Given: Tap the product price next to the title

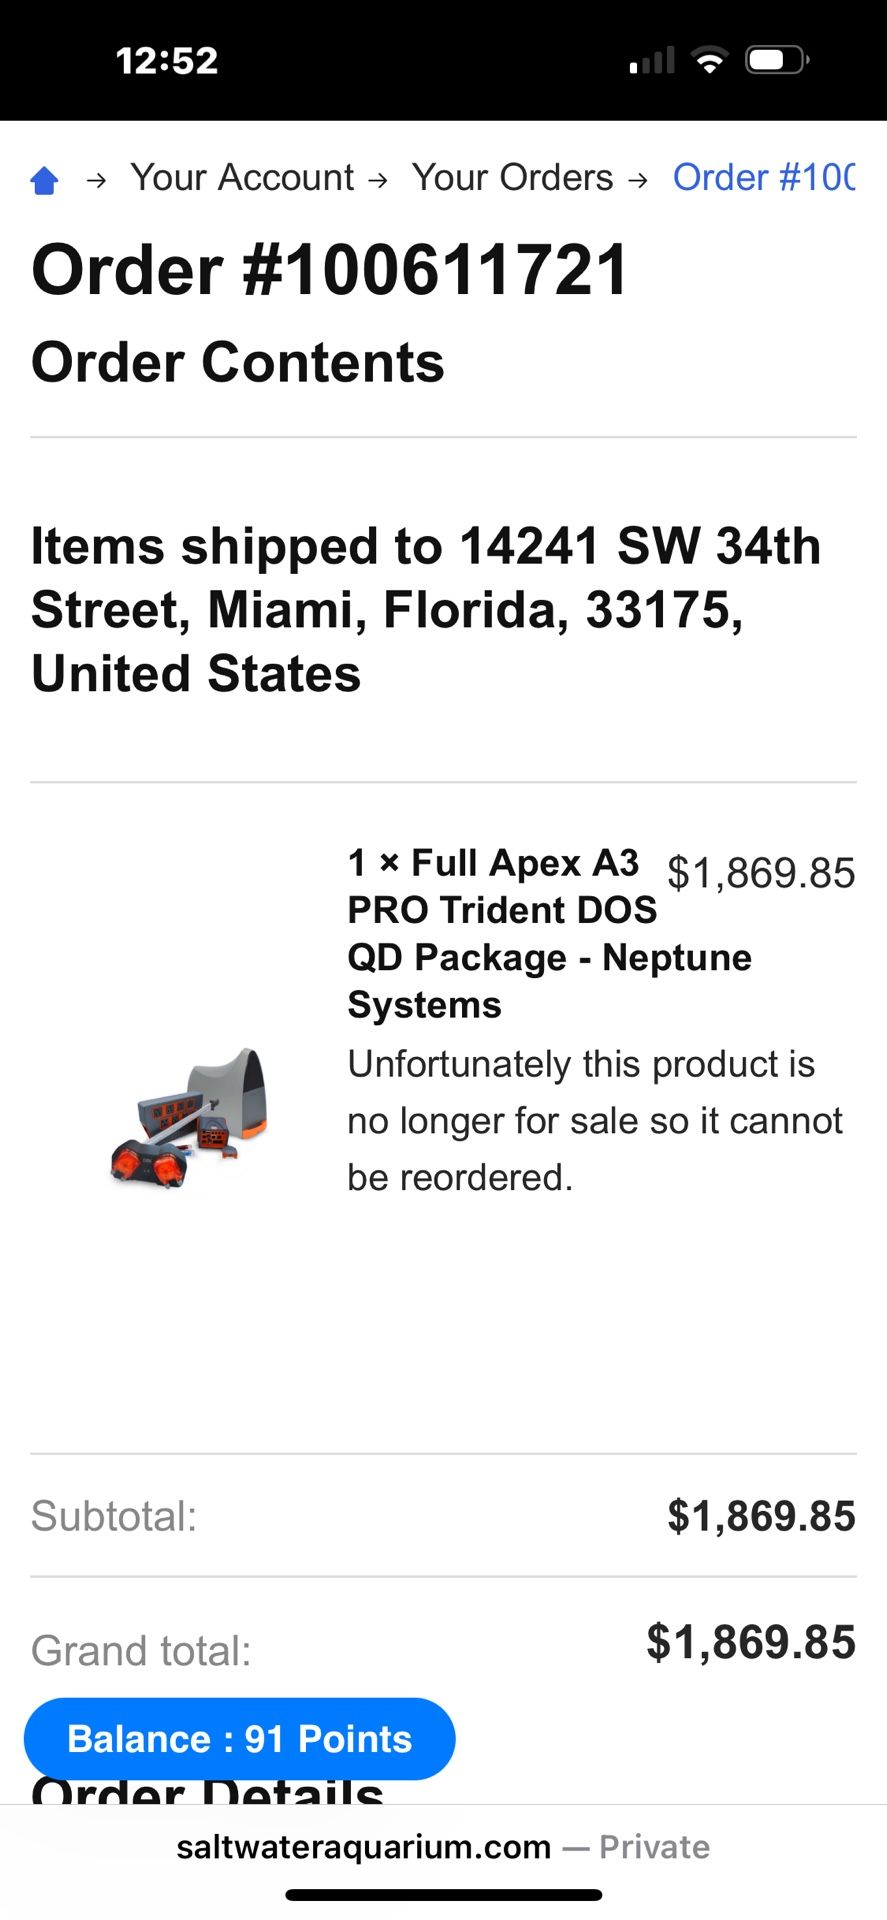Looking at the screenshot, I should 761,873.
